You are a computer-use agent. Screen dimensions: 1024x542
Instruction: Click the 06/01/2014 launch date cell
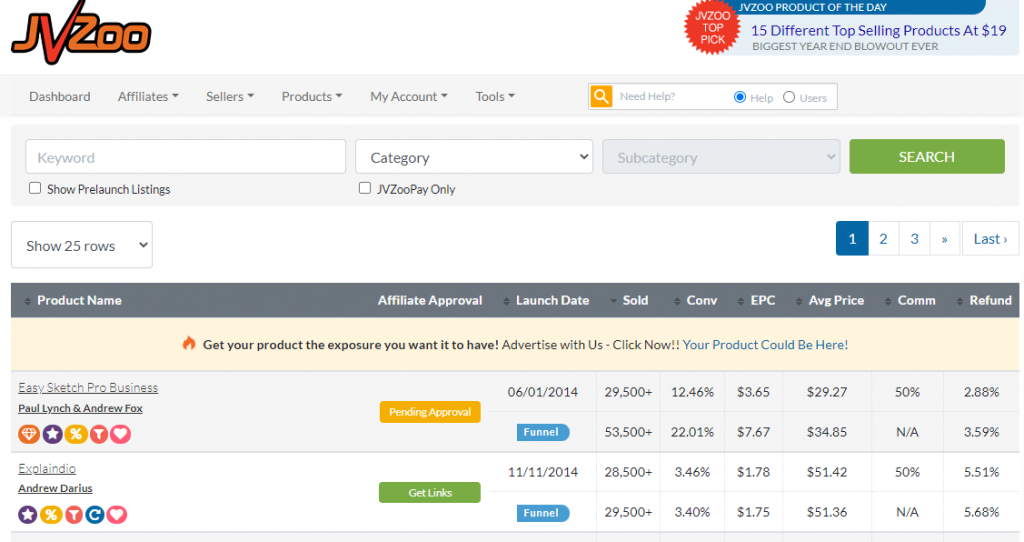click(543, 392)
